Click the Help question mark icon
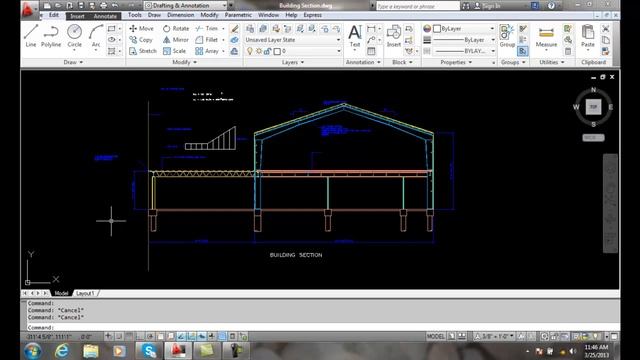640x360 pixels. click(x=551, y=6)
